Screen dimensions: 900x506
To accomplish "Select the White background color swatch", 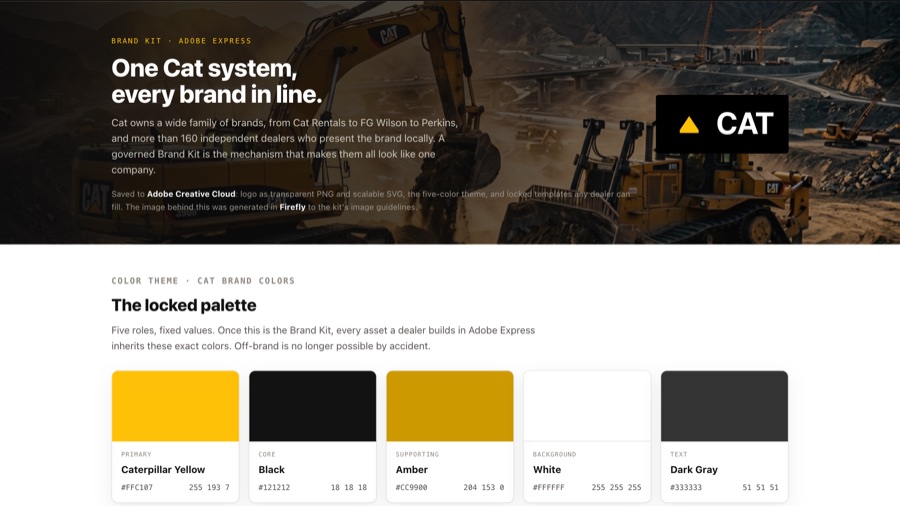I will 587,406.
